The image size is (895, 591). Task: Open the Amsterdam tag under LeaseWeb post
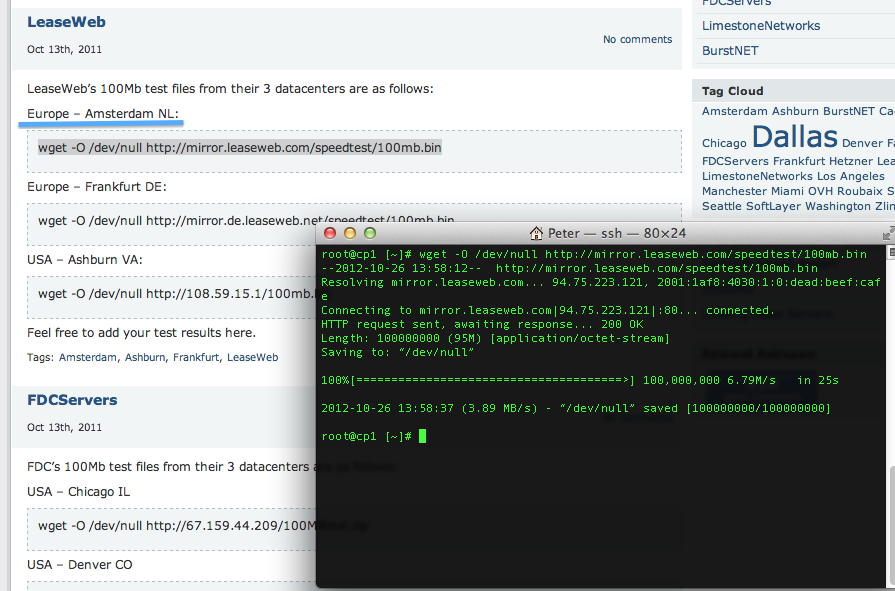coord(88,357)
